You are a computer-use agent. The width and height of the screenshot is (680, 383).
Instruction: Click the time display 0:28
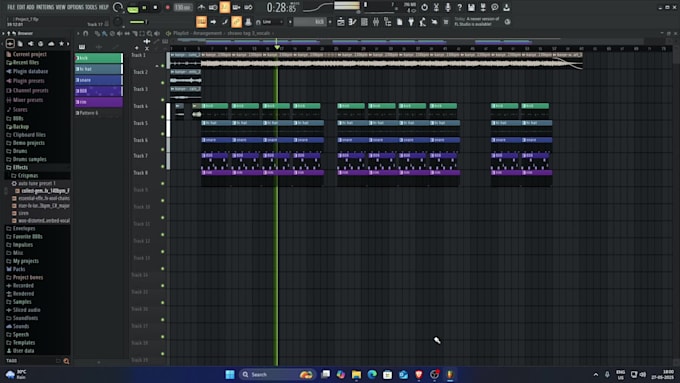point(282,7)
